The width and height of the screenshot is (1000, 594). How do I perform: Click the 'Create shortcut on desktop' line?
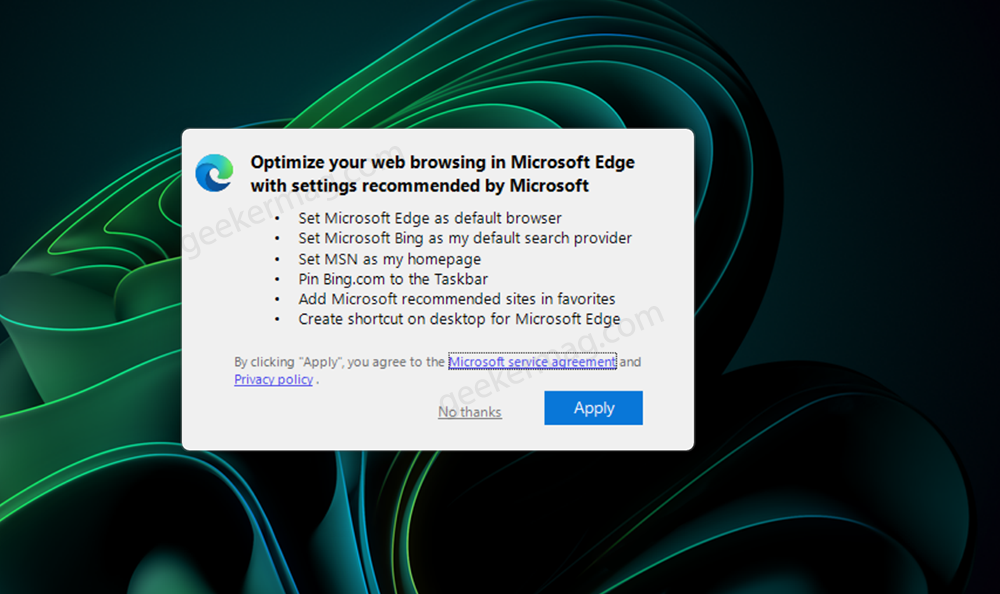click(459, 319)
